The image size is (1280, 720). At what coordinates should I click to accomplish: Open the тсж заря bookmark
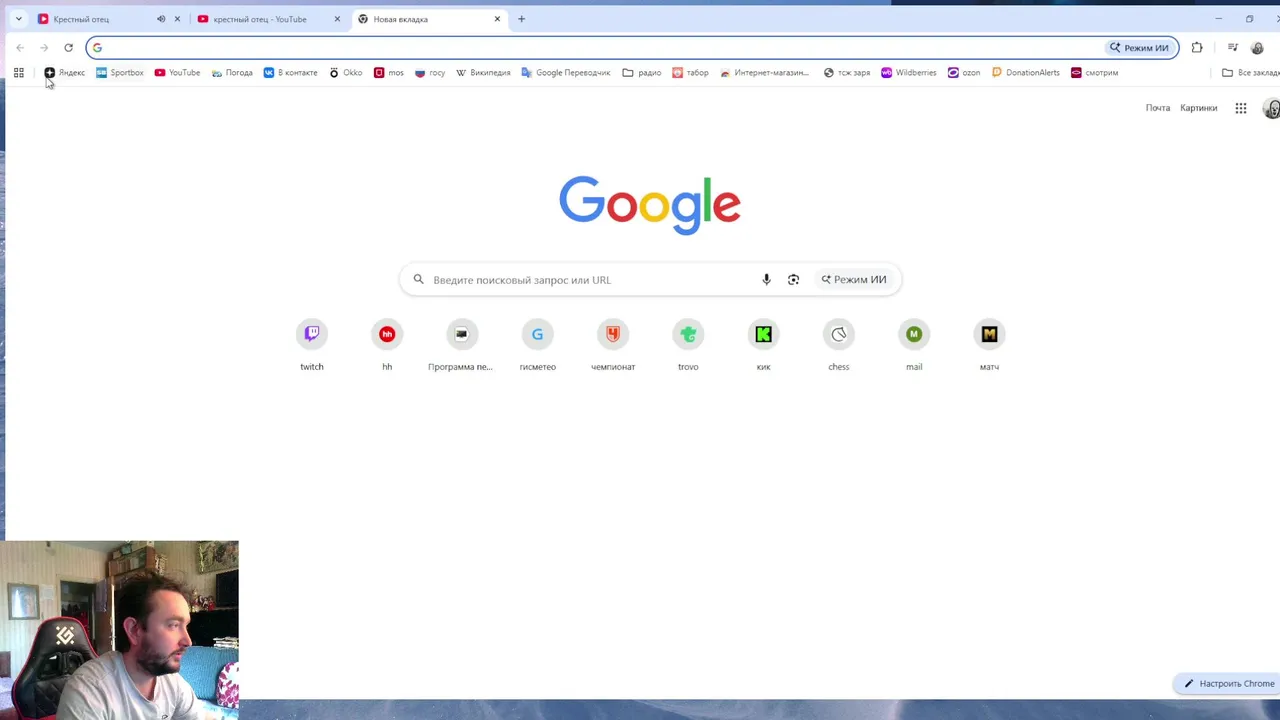(847, 72)
